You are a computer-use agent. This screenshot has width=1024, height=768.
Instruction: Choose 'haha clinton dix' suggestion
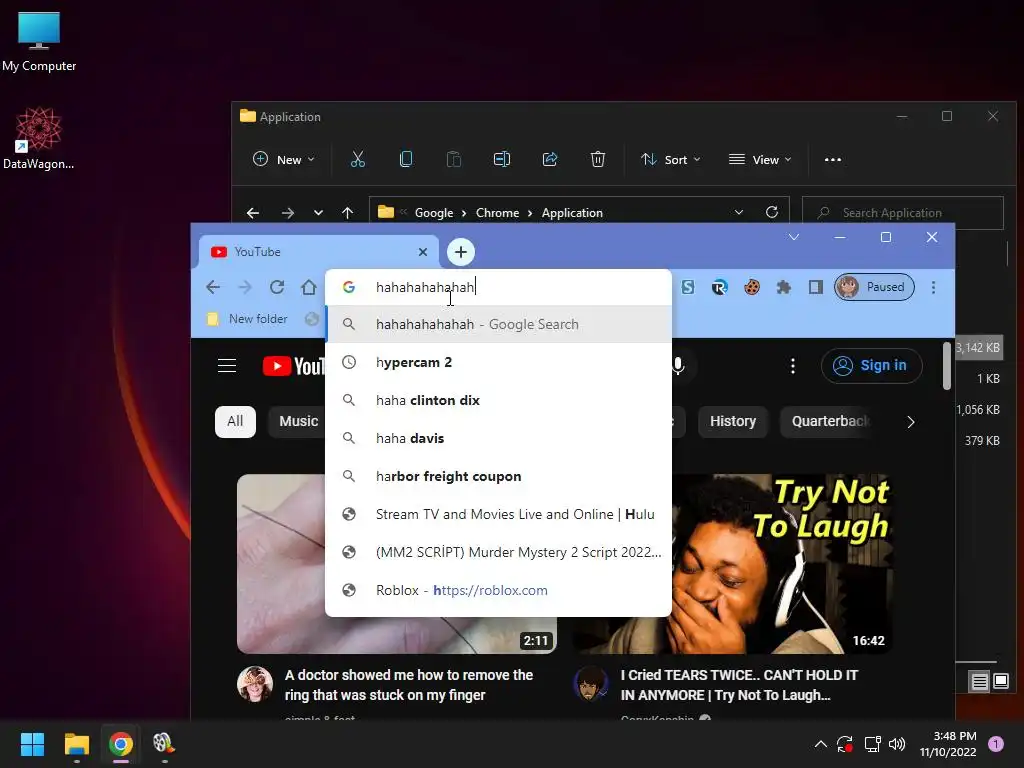pyautogui.click(x=498, y=400)
